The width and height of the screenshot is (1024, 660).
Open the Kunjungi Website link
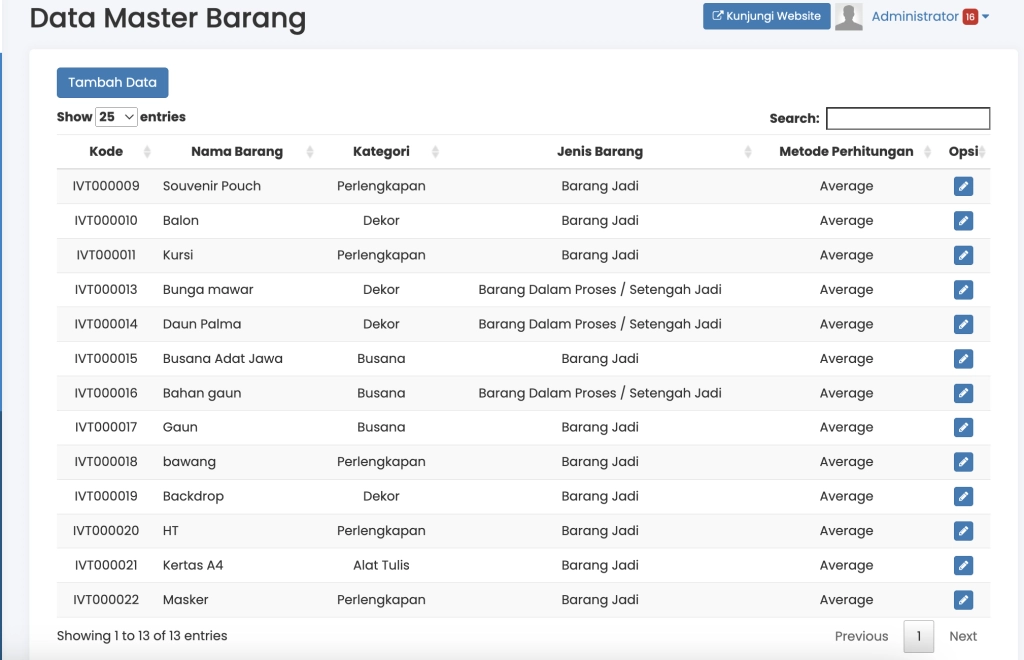(766, 17)
